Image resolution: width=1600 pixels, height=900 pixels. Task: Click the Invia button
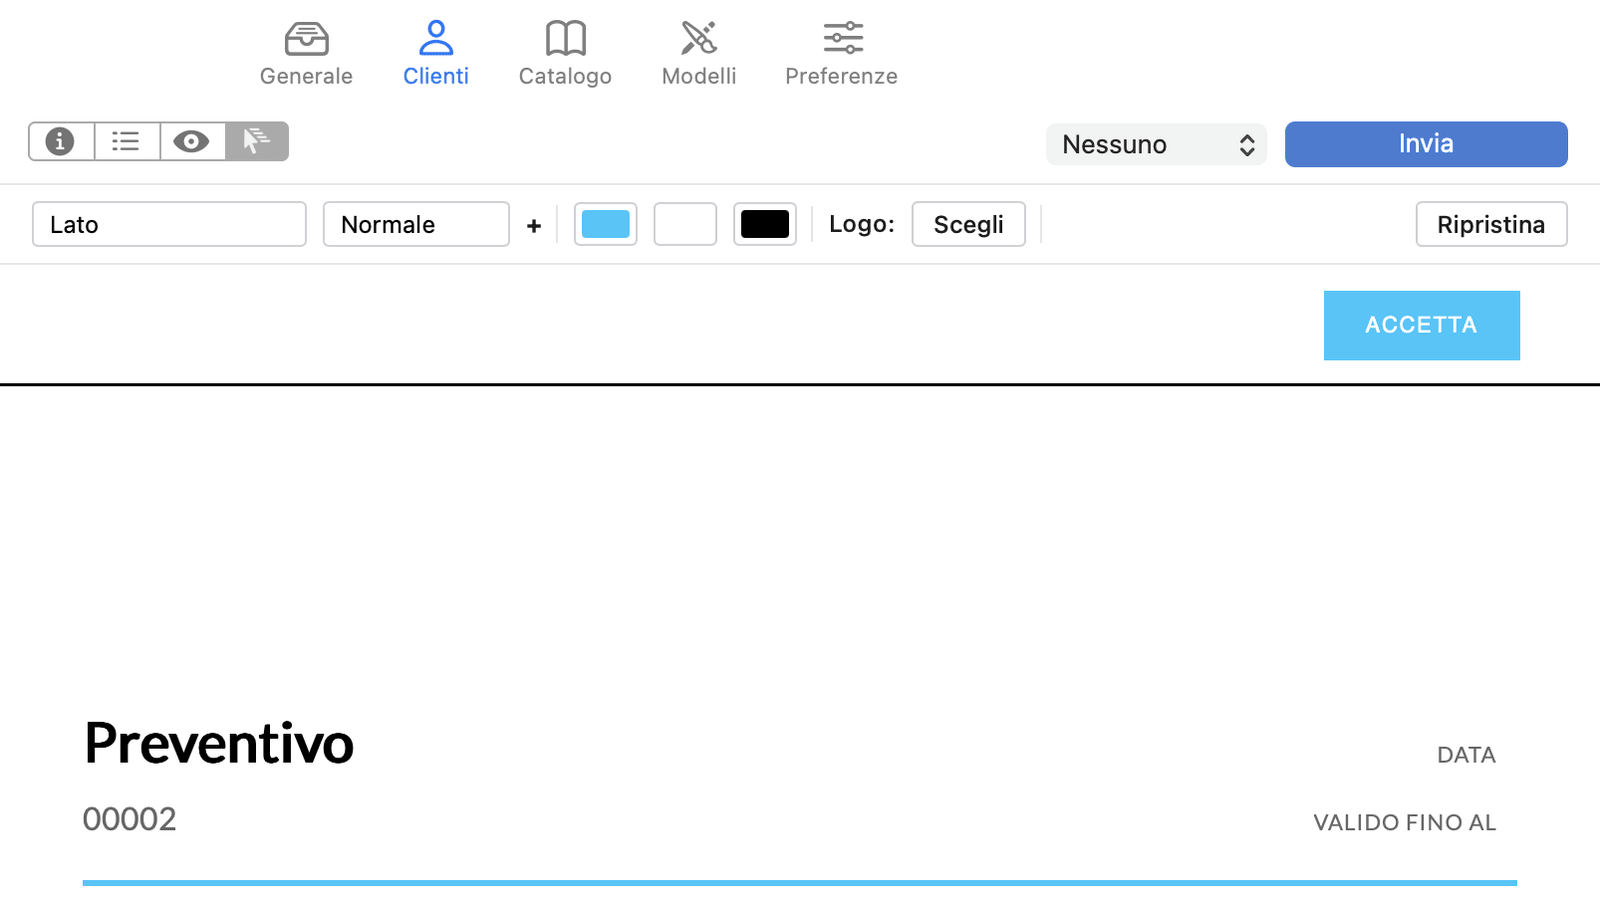1425,144
